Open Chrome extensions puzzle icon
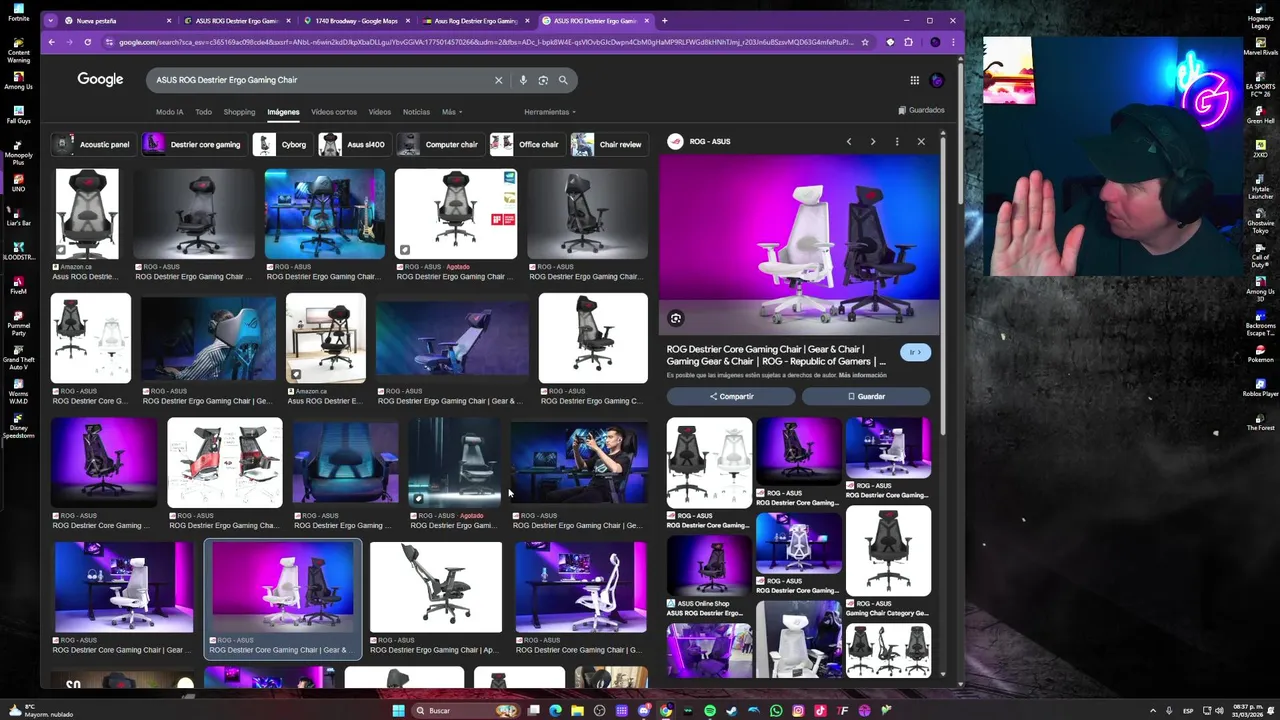1280x720 pixels. pos(908,42)
